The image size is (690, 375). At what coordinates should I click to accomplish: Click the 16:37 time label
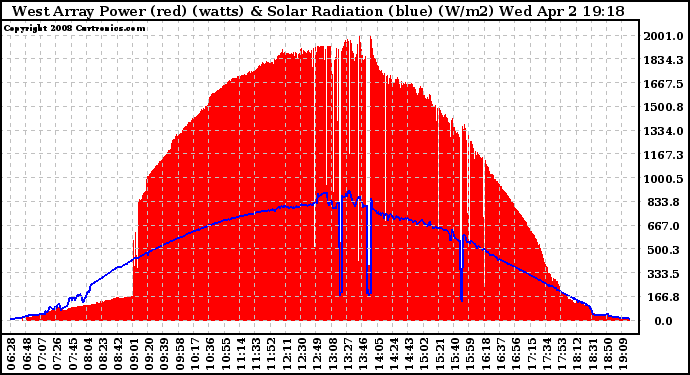[499, 354]
